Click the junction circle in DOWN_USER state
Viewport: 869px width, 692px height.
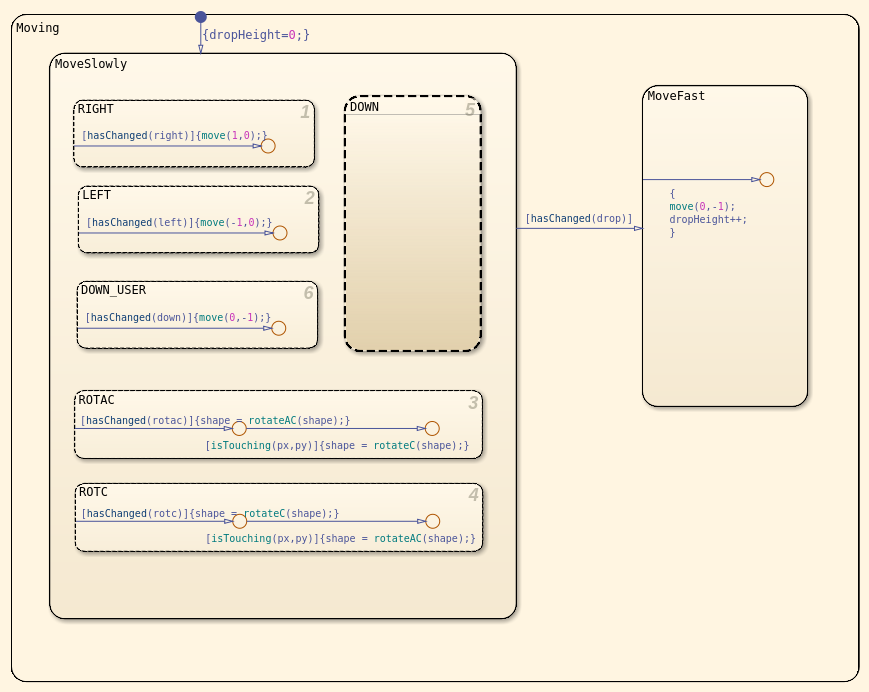279,328
